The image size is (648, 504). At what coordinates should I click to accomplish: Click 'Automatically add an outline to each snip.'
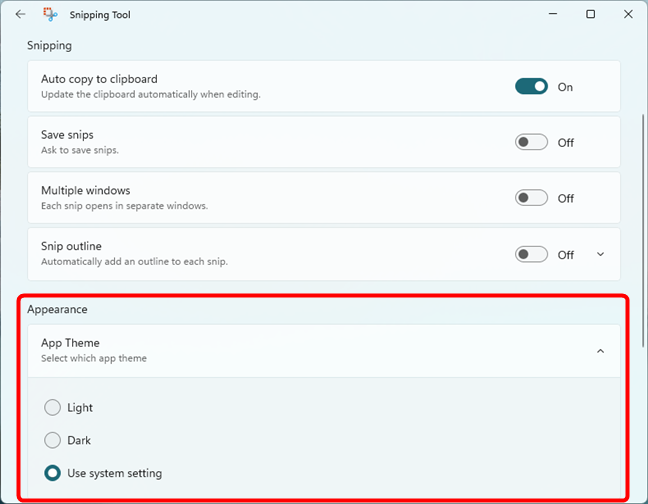134,262
